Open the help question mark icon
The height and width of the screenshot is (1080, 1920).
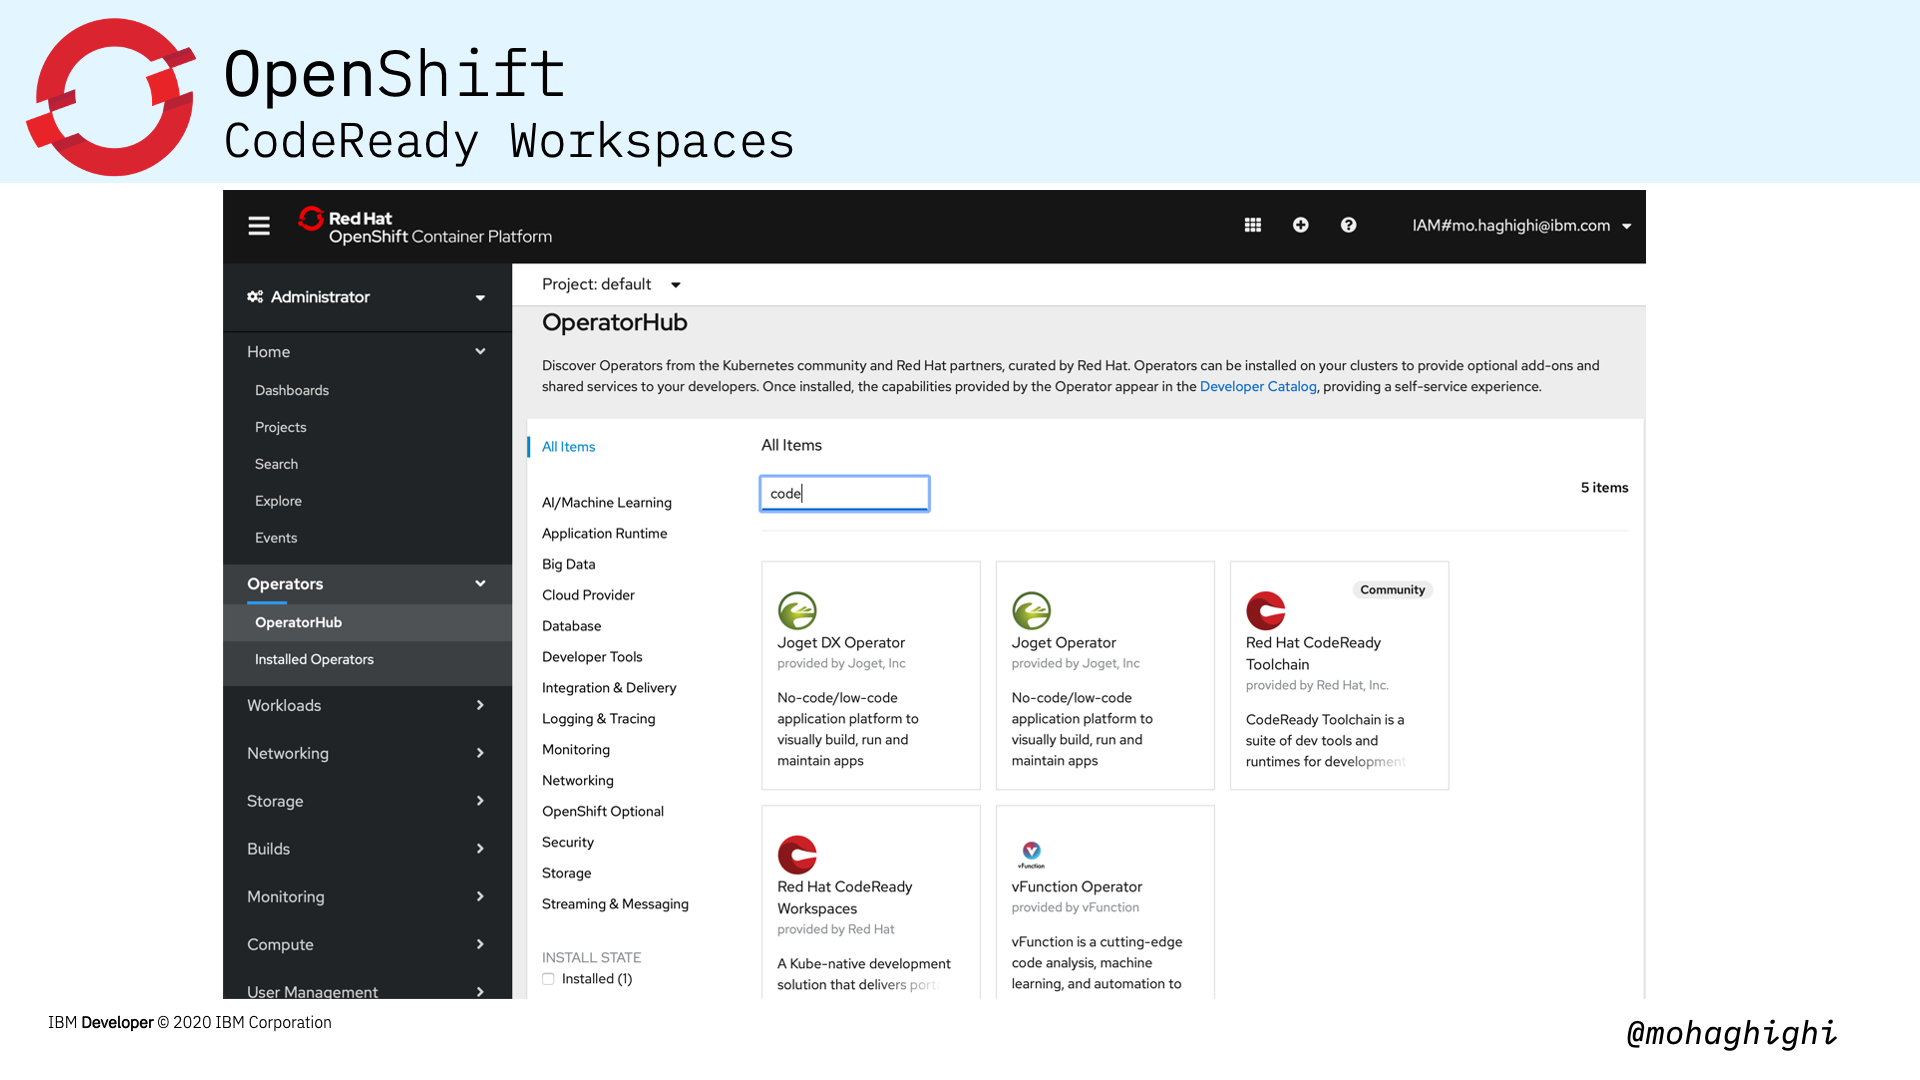tap(1348, 225)
